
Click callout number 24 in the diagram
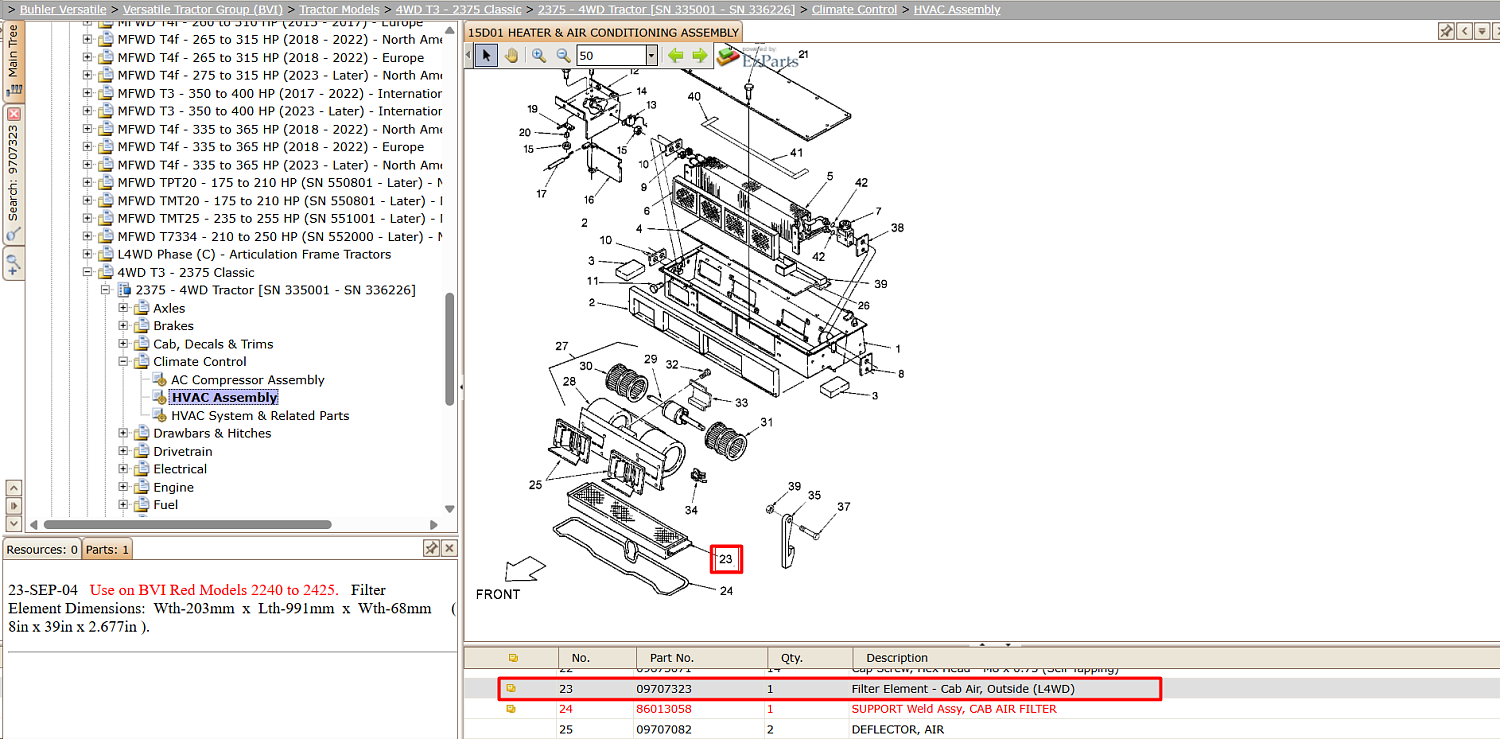(726, 590)
